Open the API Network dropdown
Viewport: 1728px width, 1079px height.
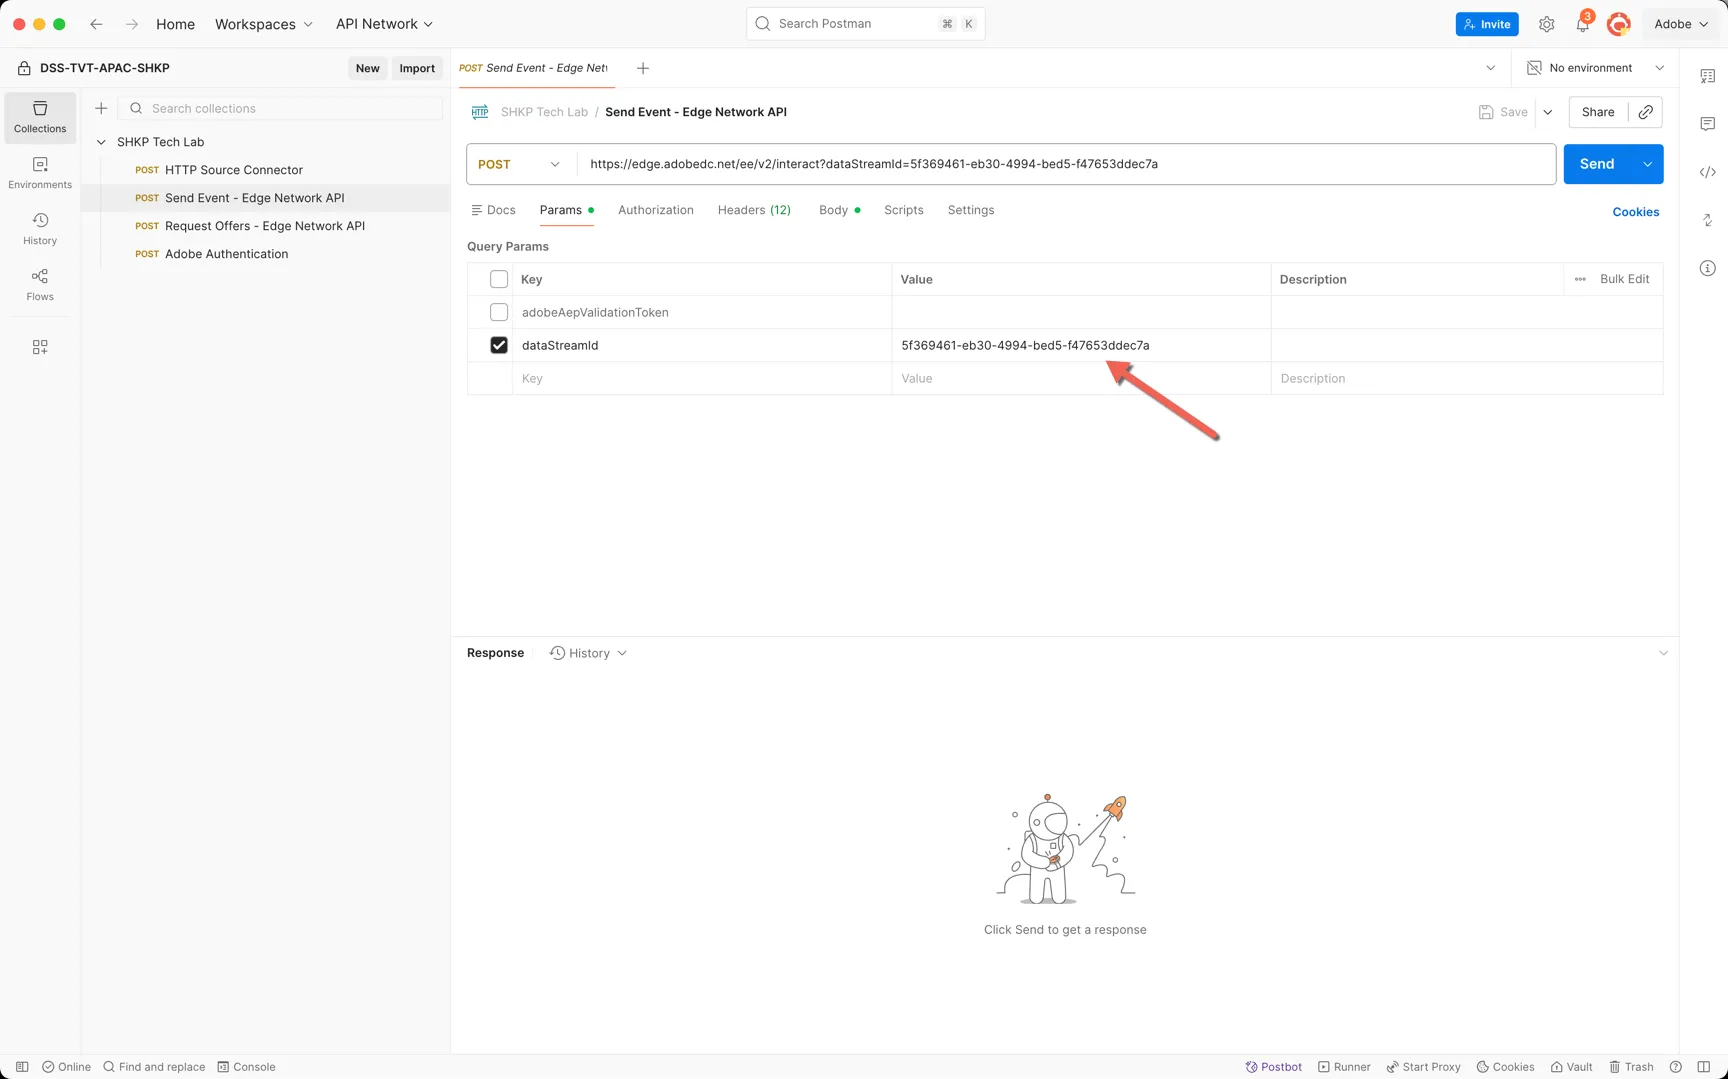click(x=385, y=24)
